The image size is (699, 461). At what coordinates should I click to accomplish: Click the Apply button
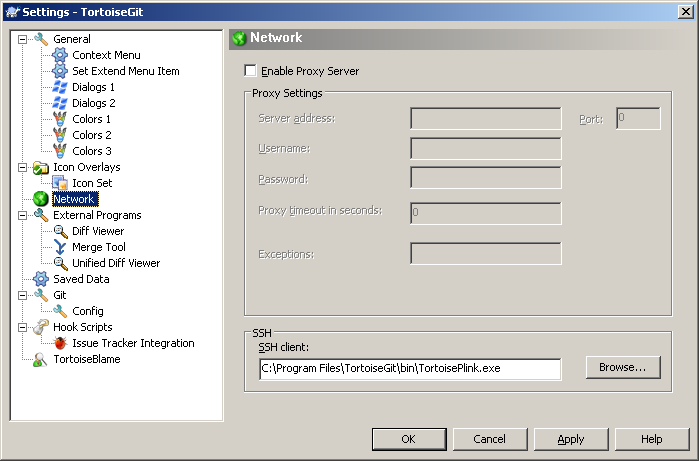tap(571, 439)
